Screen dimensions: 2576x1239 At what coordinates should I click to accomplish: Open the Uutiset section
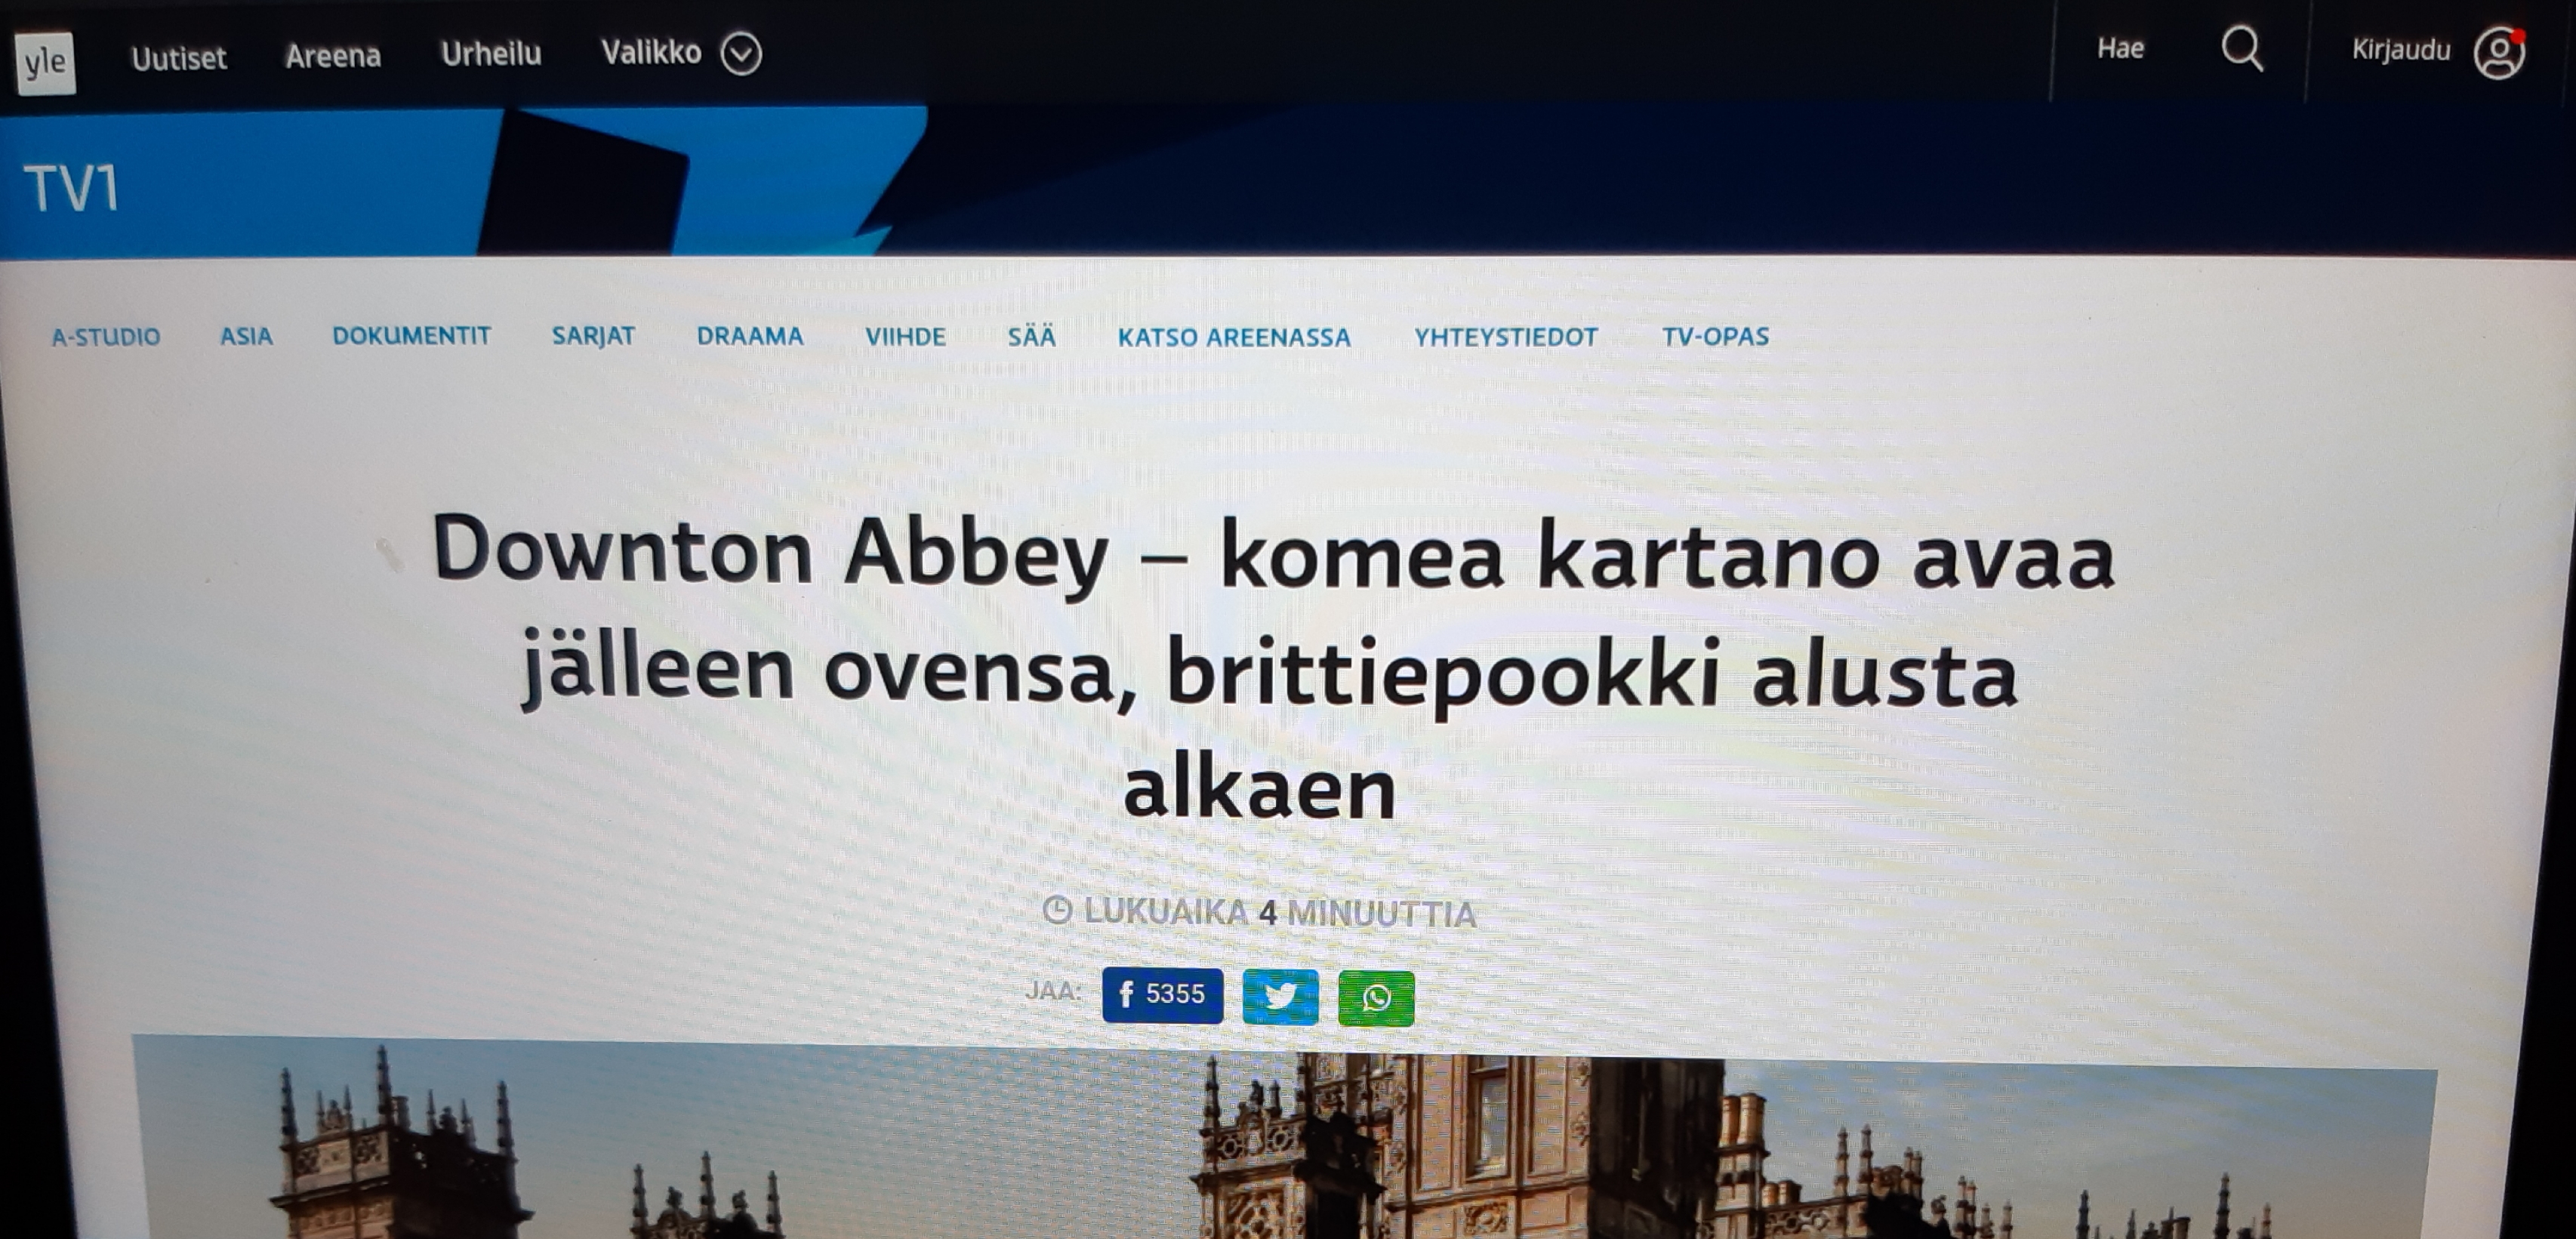tap(179, 58)
